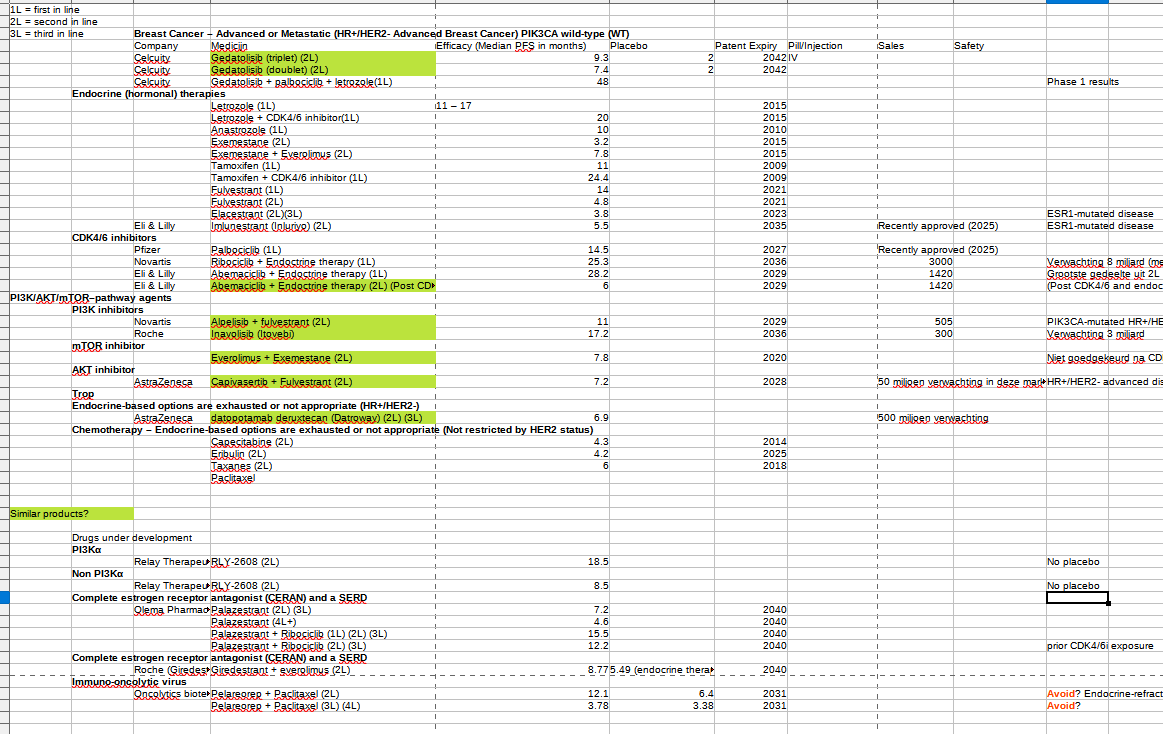
Task: Click the 'Immuno-oncolytic virus' heading cell
Action: 129,682
